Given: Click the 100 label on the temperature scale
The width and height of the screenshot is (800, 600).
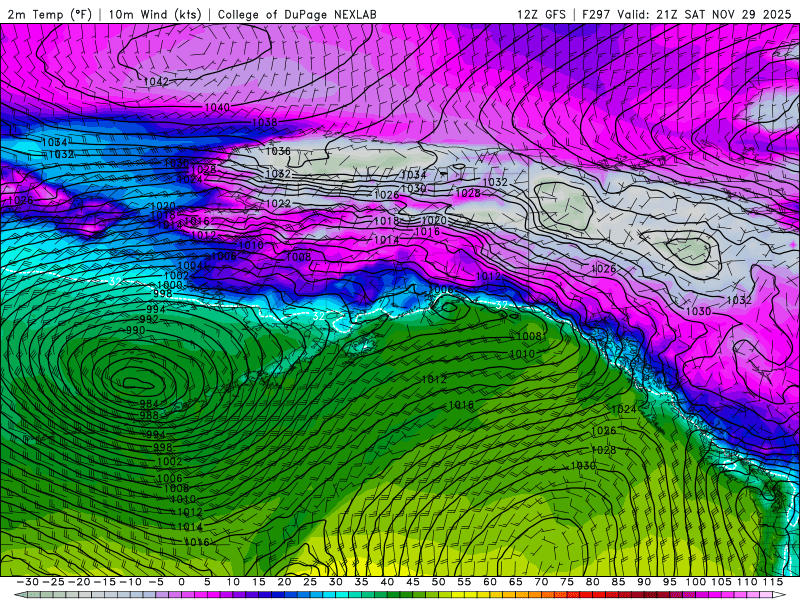Looking at the screenshot, I should pyautogui.click(x=695, y=582).
